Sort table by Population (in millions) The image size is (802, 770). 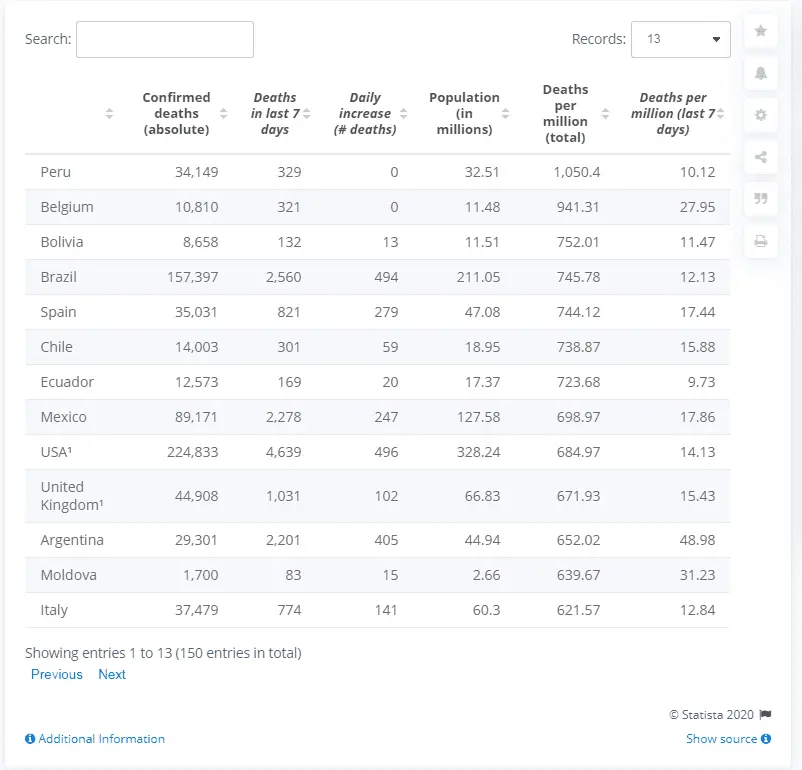coord(464,113)
